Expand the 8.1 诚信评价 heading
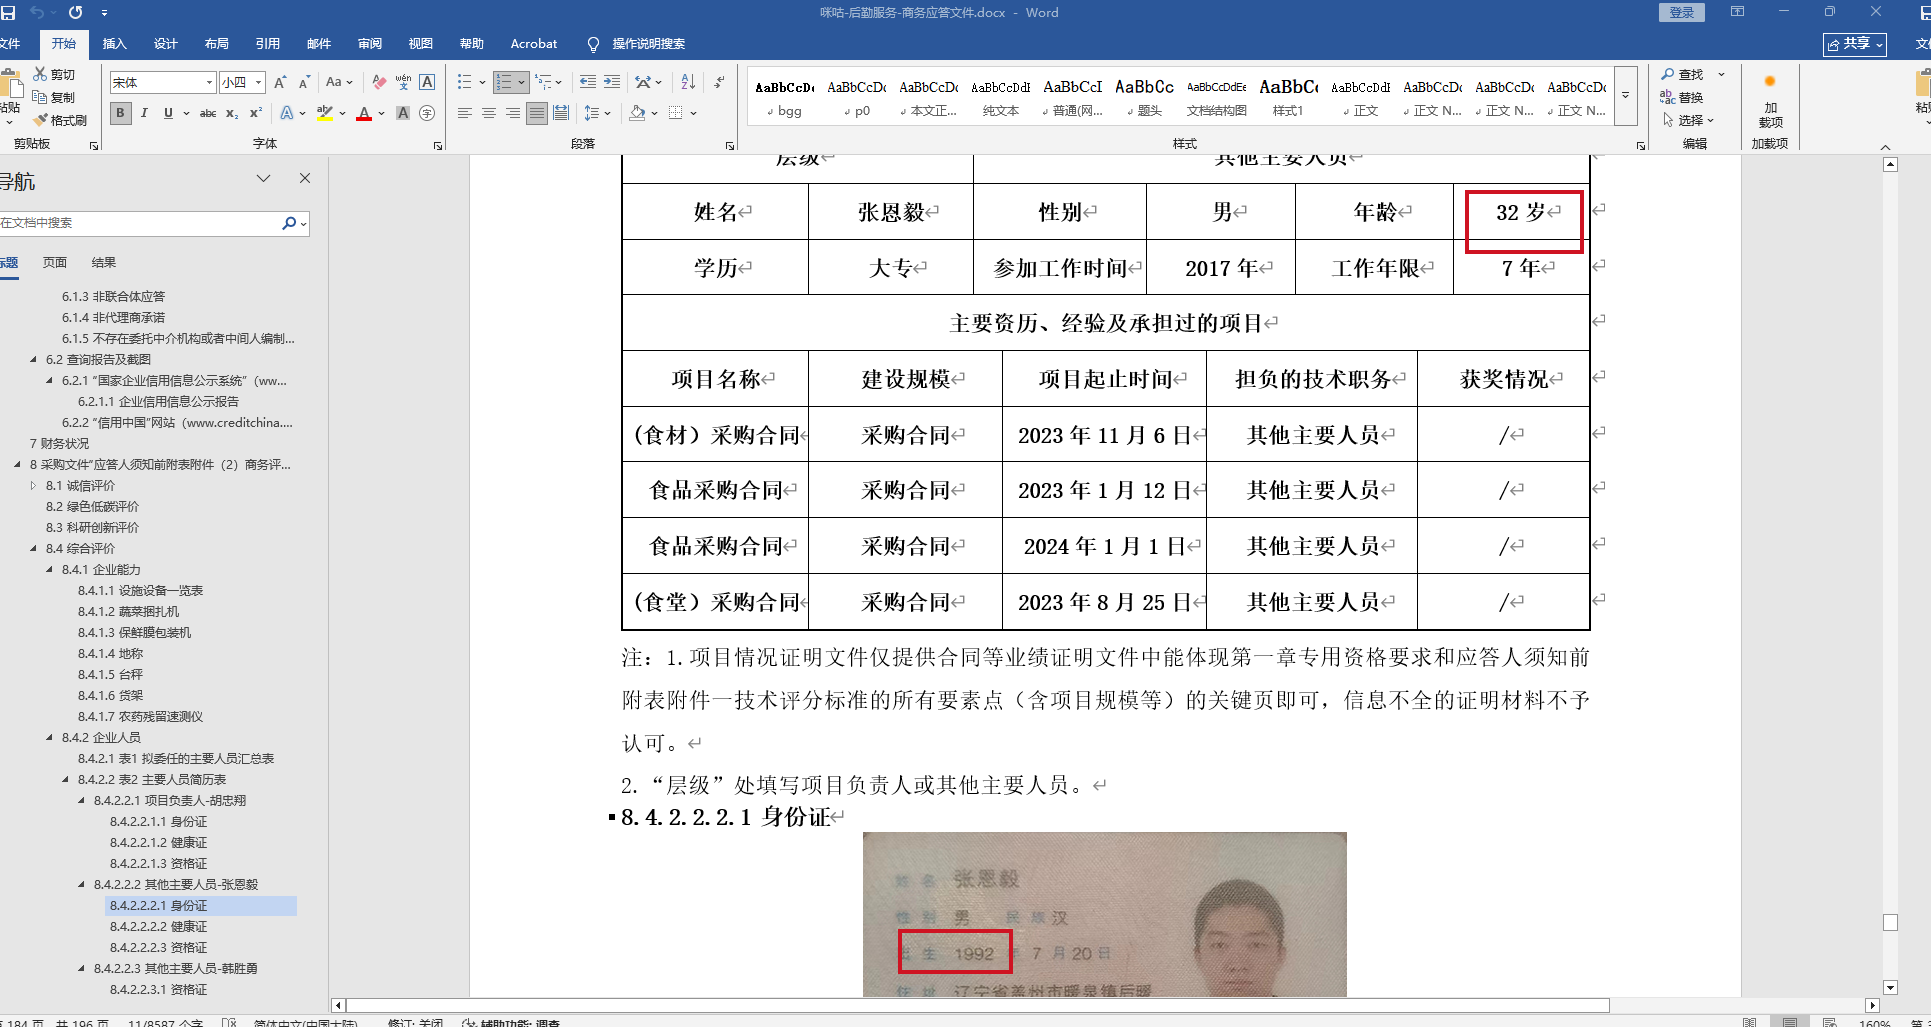1931x1027 pixels. pos(34,486)
